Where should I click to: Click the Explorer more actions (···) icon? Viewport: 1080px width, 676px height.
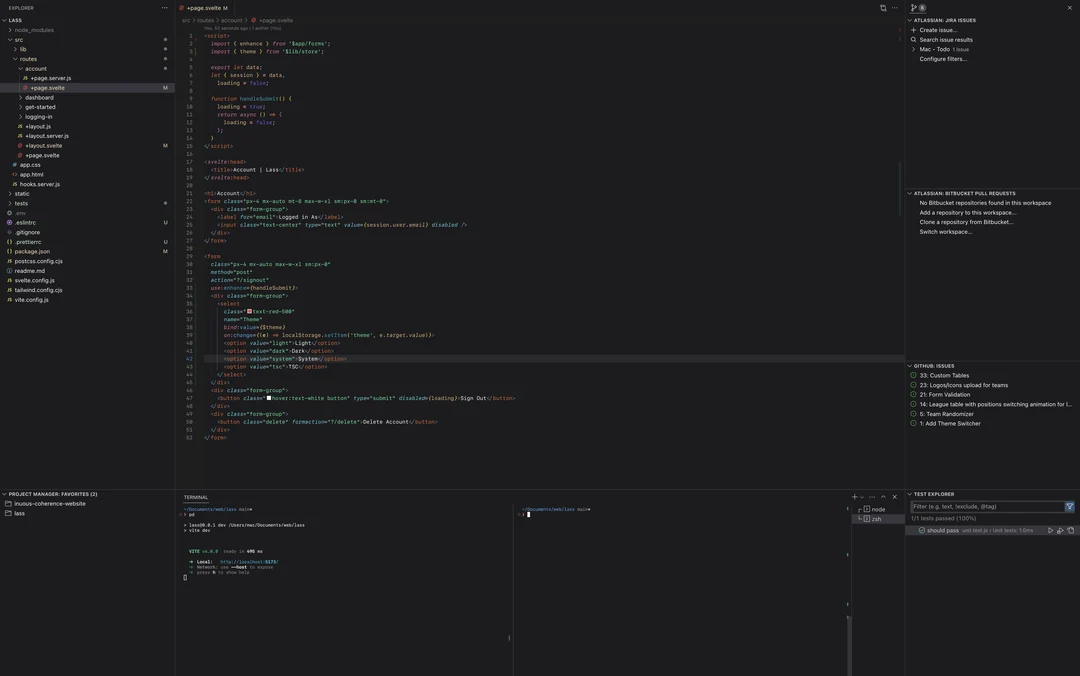point(163,6)
